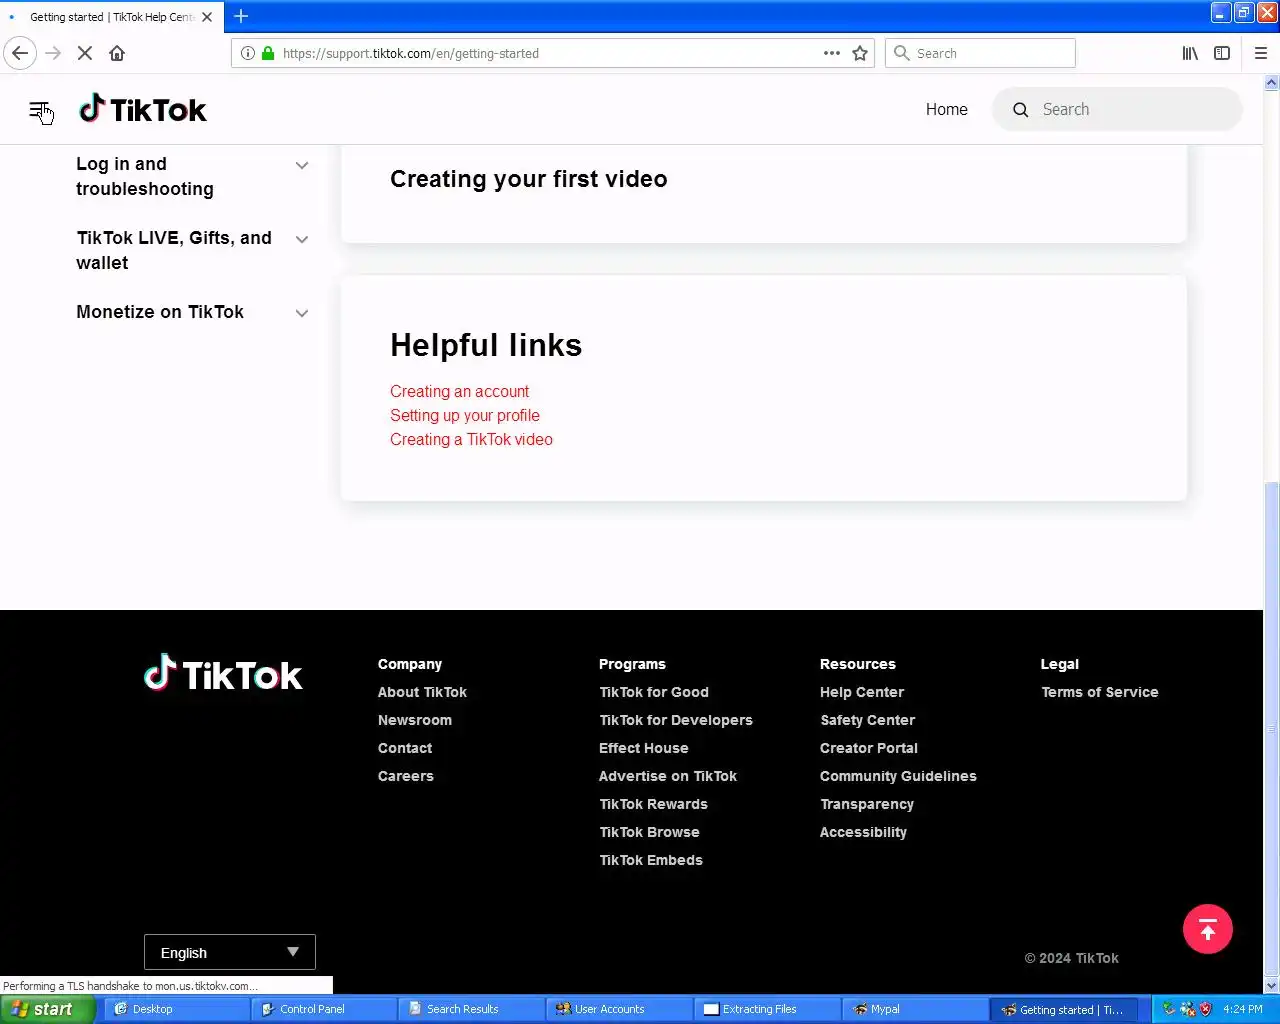This screenshot has width=1280, height=1024.
Task: Stop page loading with X button
Action: [85, 53]
